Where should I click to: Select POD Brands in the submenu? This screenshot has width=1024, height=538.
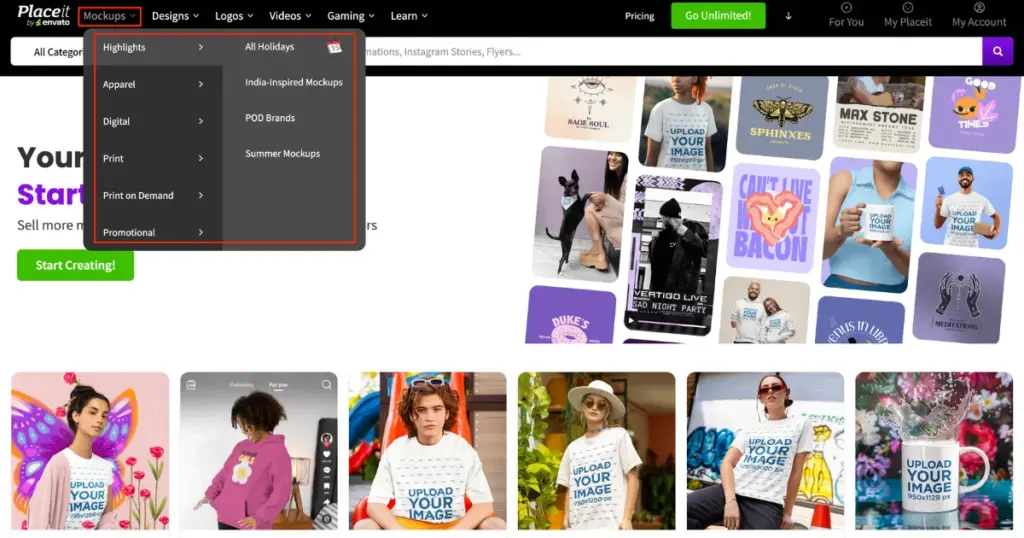[270, 118]
